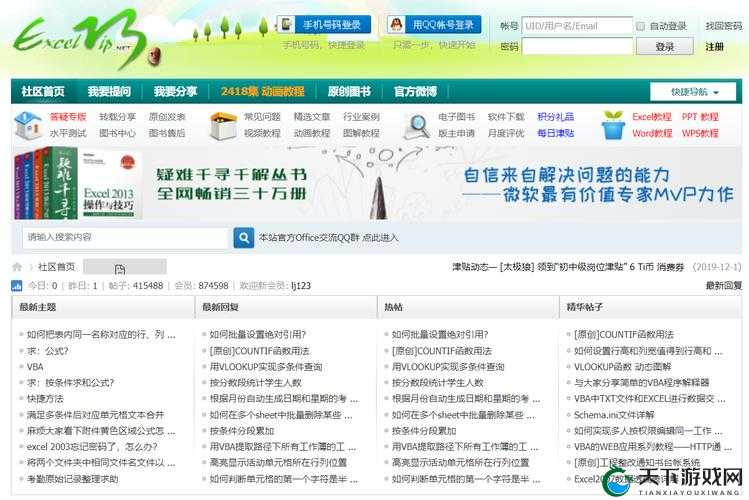Open the 我要分享 nav tab
This screenshot has height=500, width=749.
pyautogui.click(x=175, y=91)
